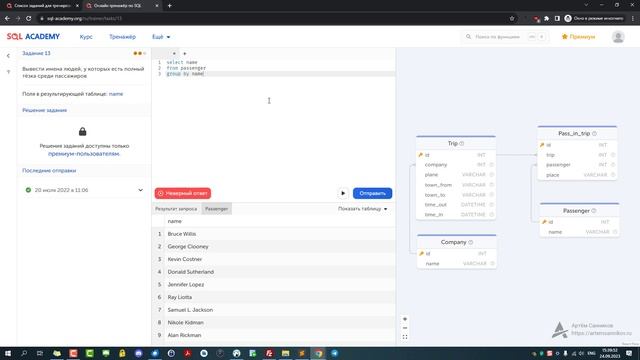Zoom in on the schema diagram
640x360 pixels.
(405, 319)
